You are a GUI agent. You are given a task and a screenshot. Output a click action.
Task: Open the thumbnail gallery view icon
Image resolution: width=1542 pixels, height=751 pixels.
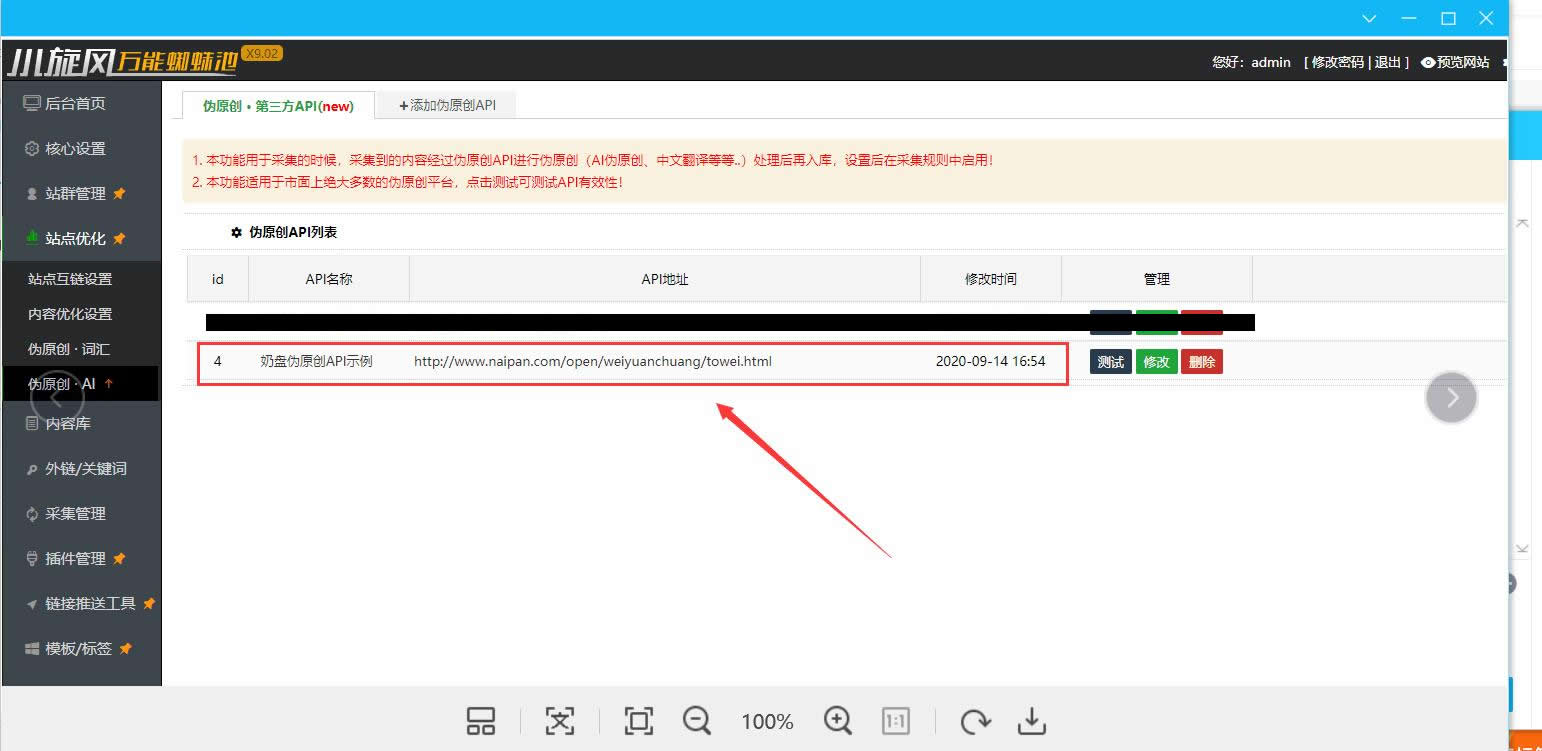click(481, 721)
